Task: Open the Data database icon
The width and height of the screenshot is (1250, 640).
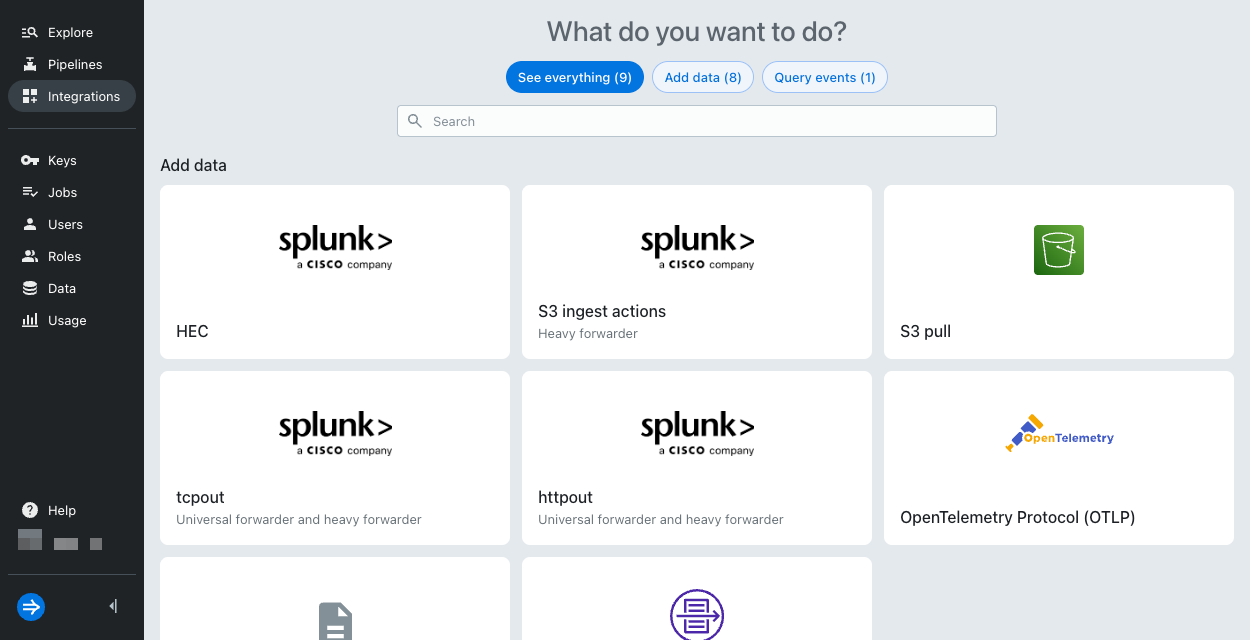Action: [30, 288]
